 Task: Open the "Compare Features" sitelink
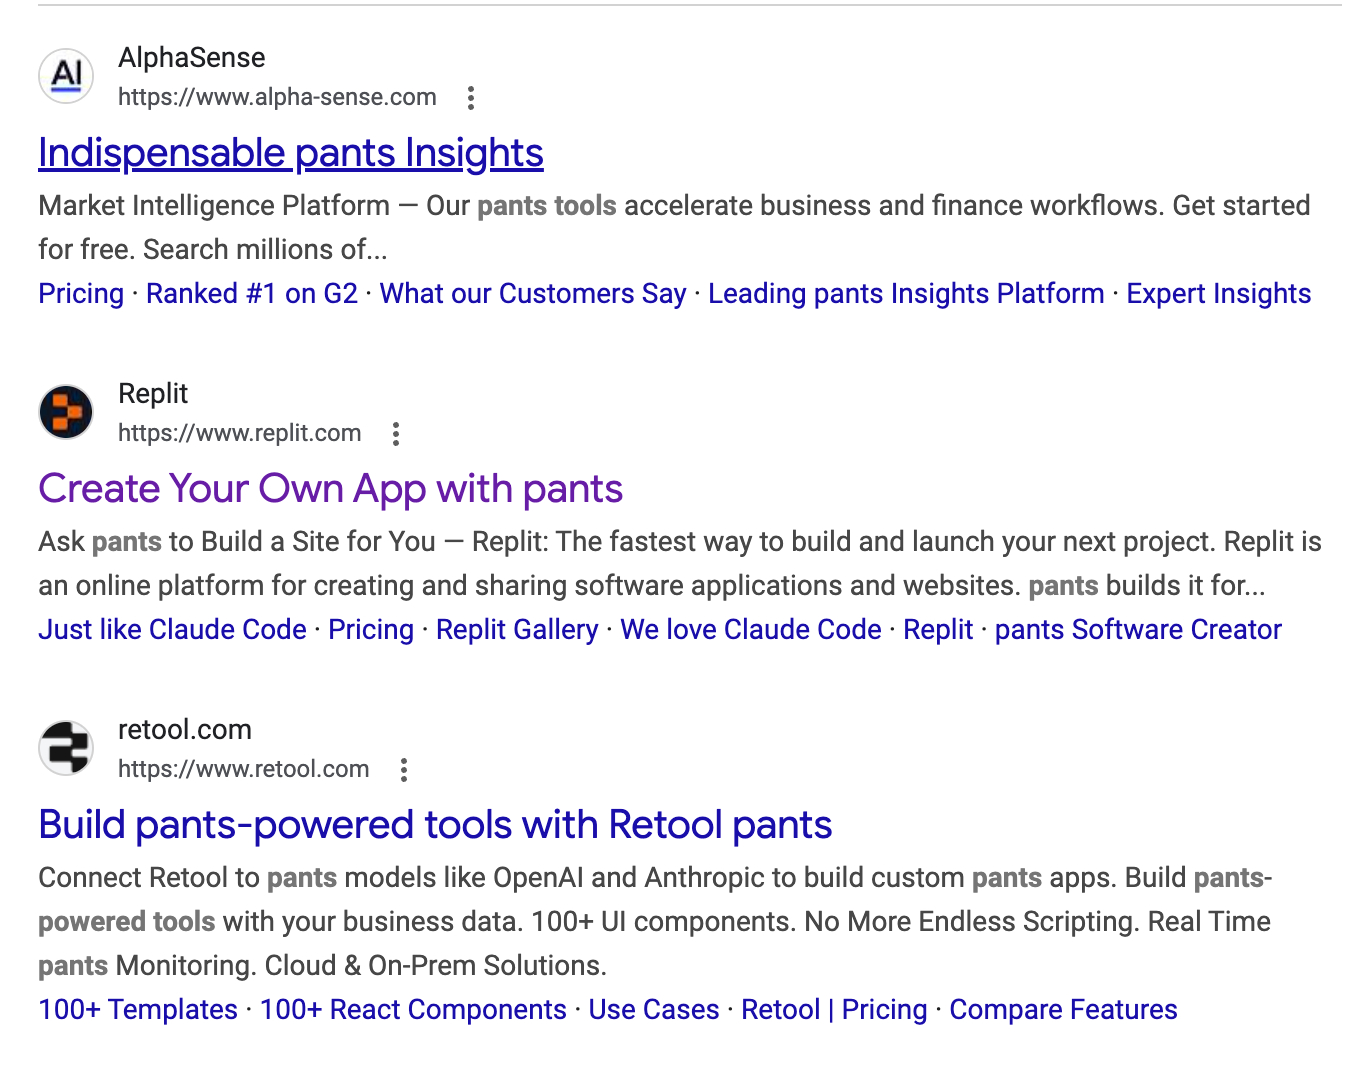[1063, 1010]
